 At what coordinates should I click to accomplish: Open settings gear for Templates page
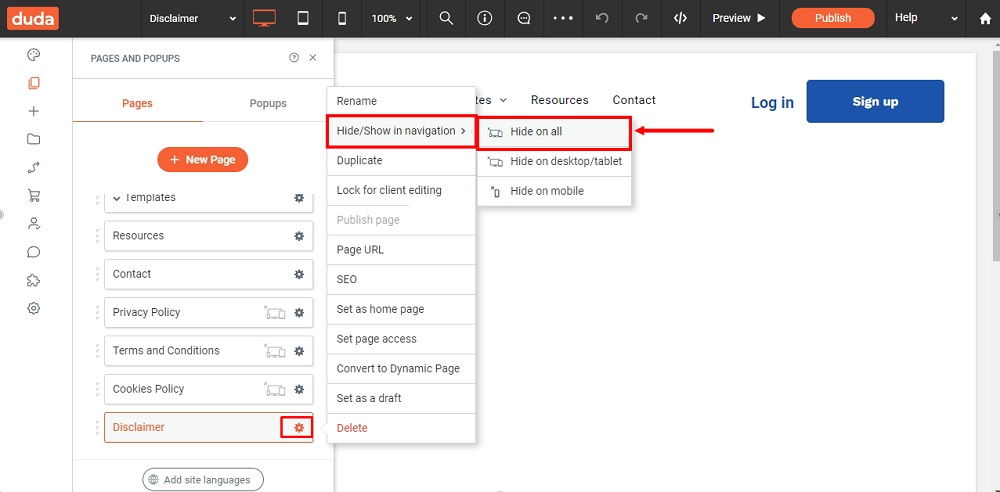point(298,198)
